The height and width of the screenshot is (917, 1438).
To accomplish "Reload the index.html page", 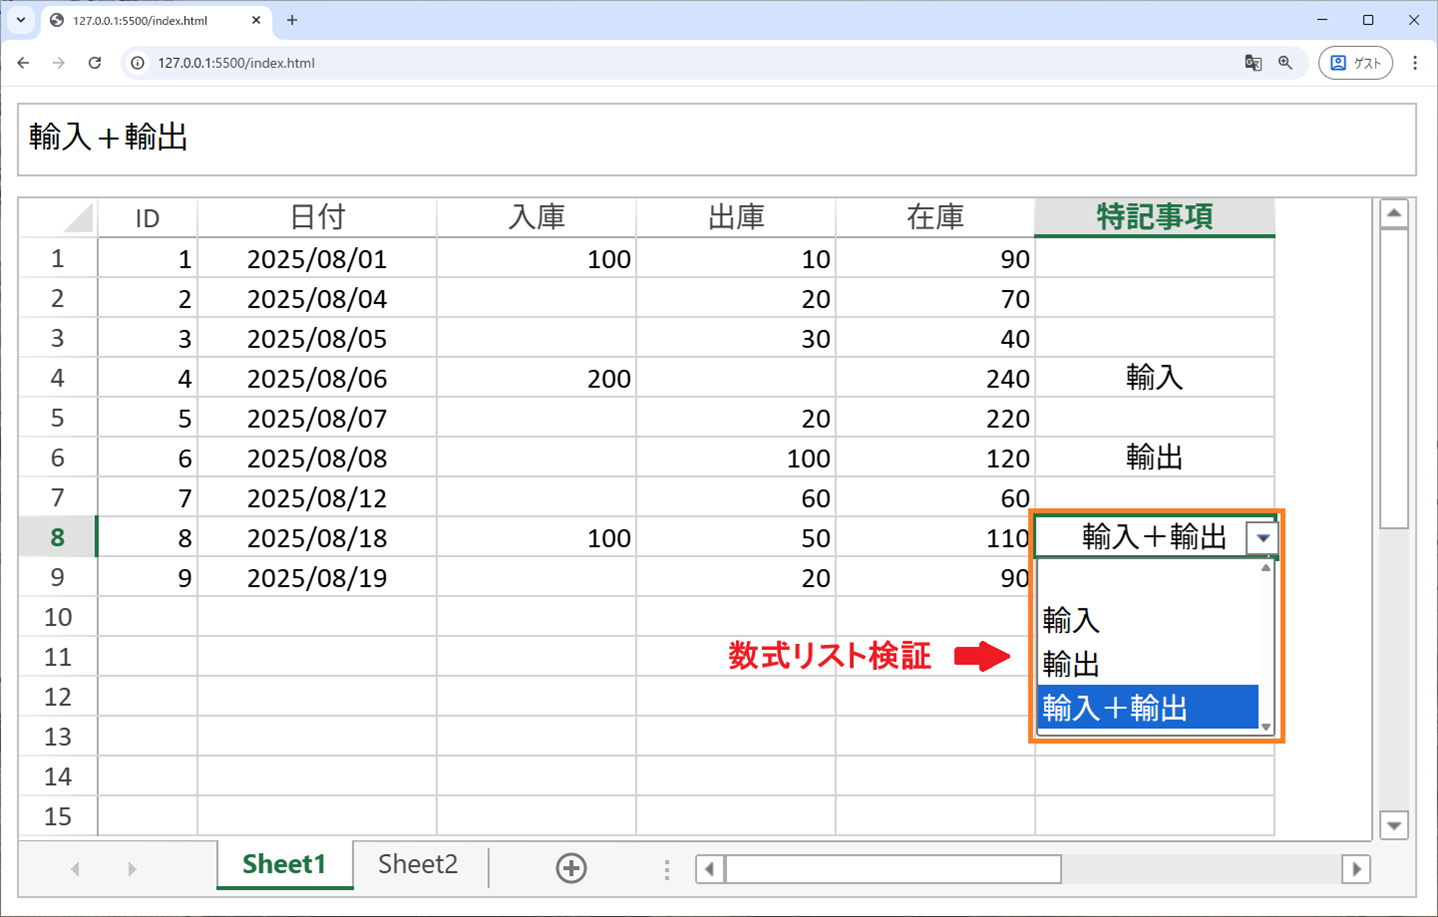I will [95, 62].
